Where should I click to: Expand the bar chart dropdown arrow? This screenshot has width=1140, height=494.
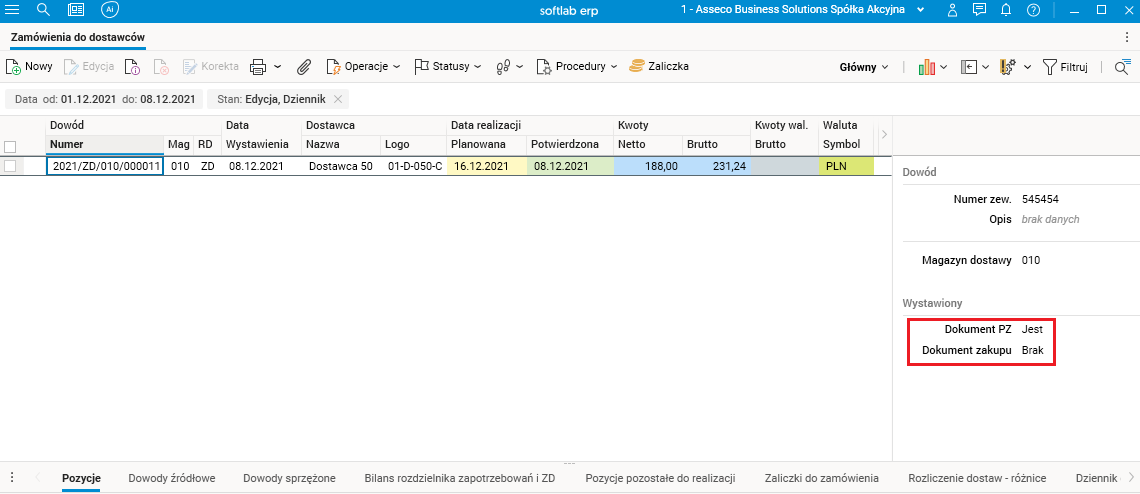(944, 67)
